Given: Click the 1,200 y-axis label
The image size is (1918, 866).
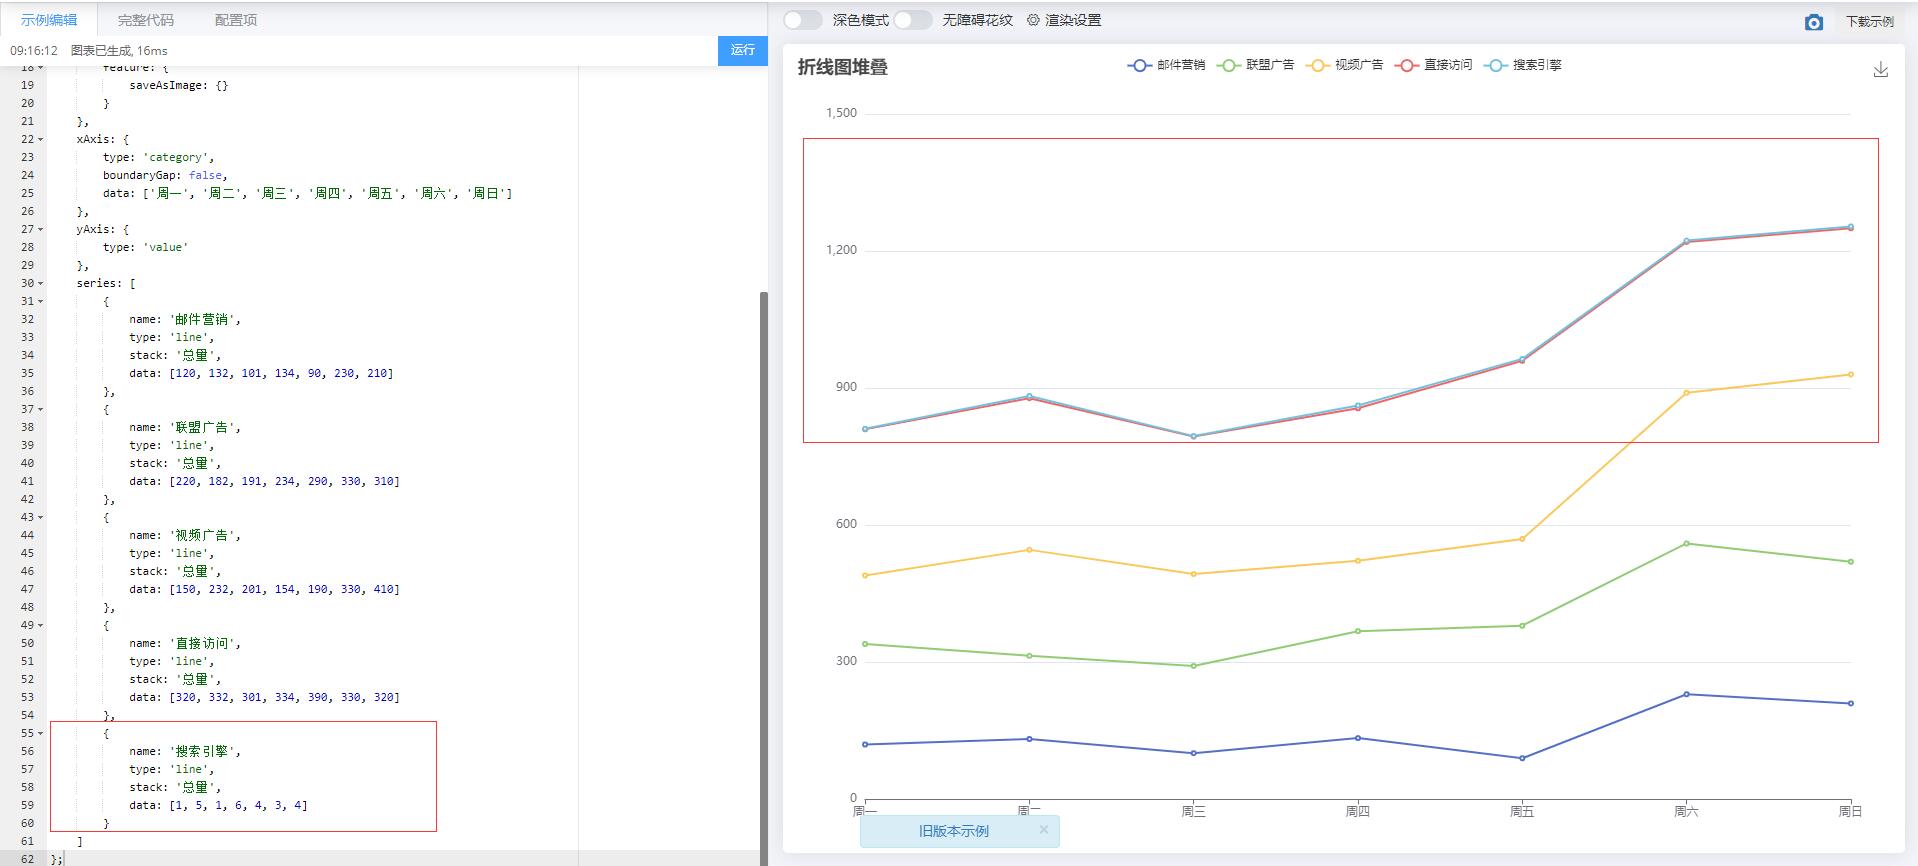Looking at the screenshot, I should 841,250.
